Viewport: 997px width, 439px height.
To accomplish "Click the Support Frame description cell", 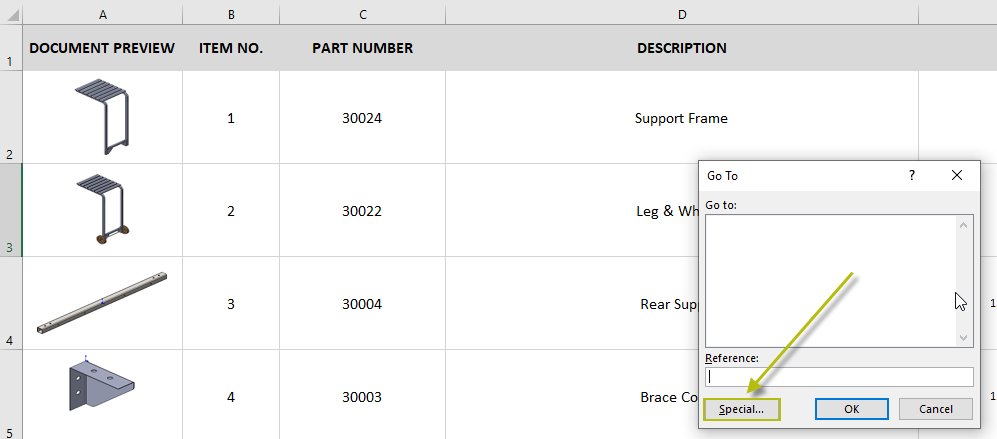I will click(x=681, y=118).
